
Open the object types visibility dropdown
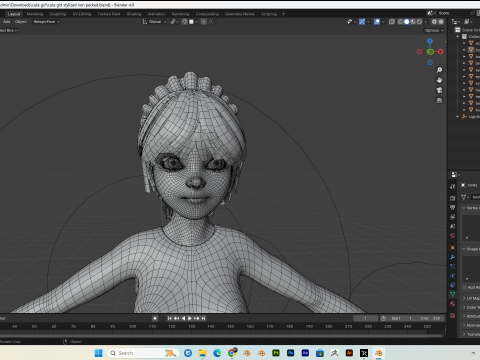click(x=350, y=22)
